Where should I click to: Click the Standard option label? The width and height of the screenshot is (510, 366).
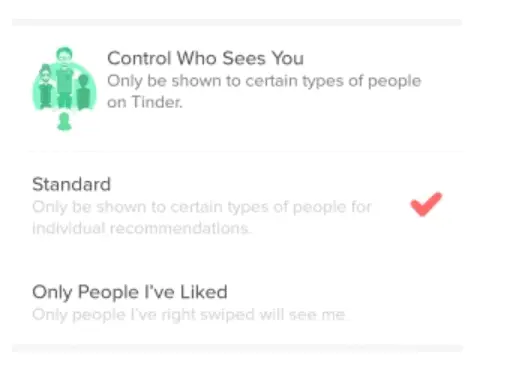(x=71, y=184)
